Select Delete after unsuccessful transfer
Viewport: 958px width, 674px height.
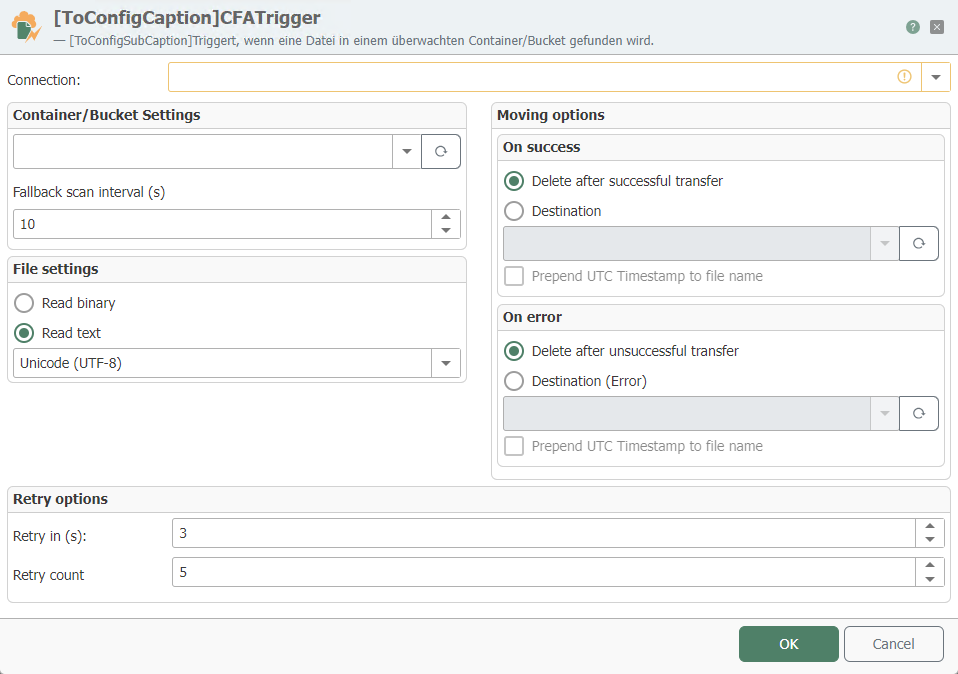pyautogui.click(x=514, y=351)
